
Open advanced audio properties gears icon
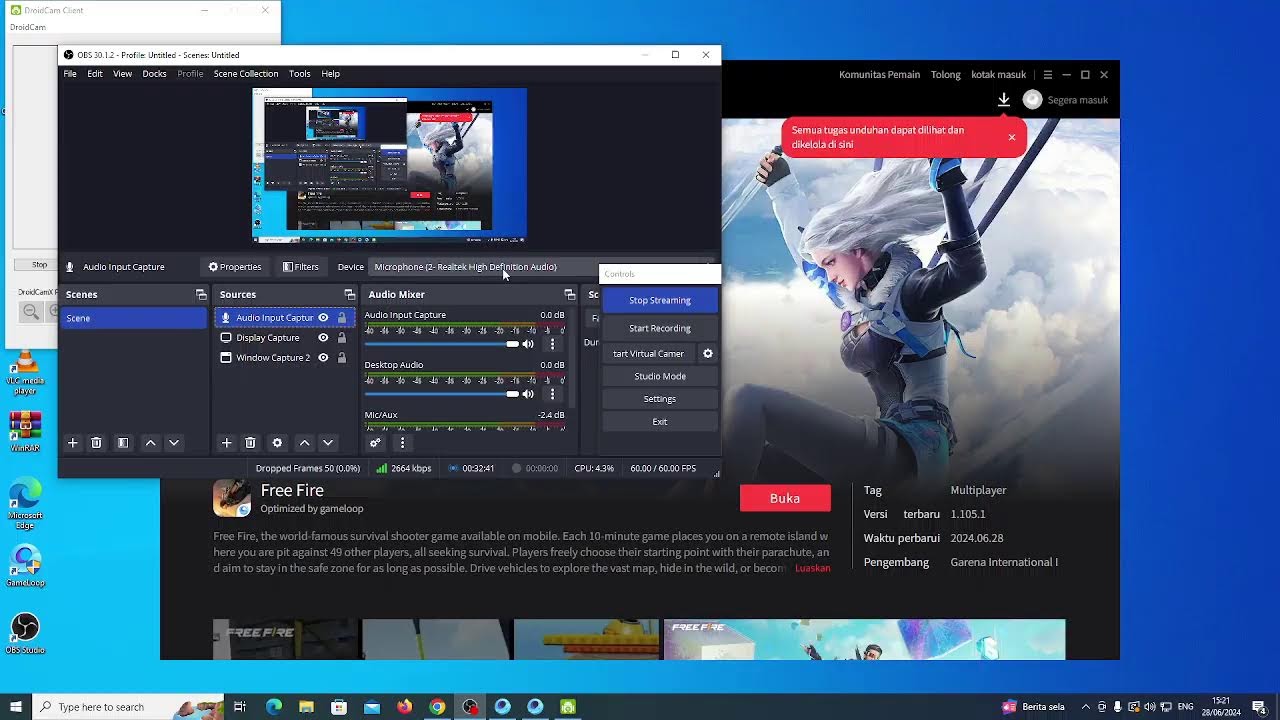[375, 443]
